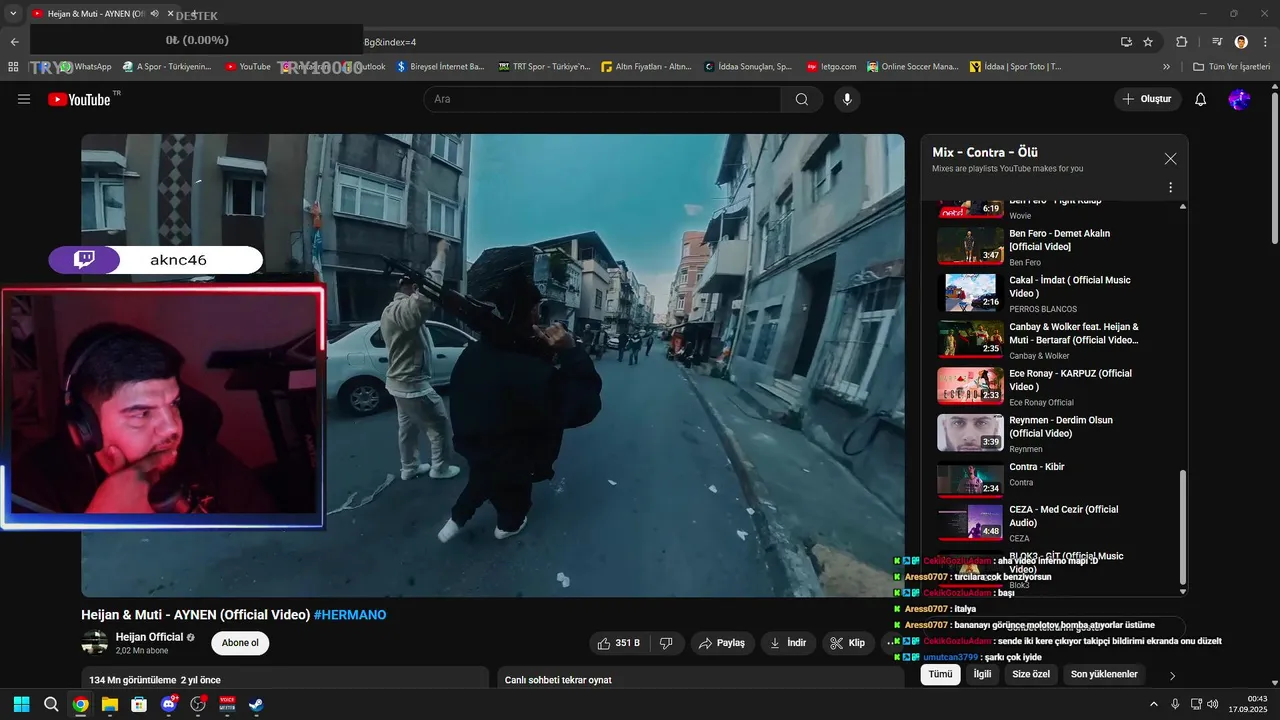The height and width of the screenshot is (720, 1280).
Task: Open the YouTube hamburger guide menu
Action: coord(24,99)
